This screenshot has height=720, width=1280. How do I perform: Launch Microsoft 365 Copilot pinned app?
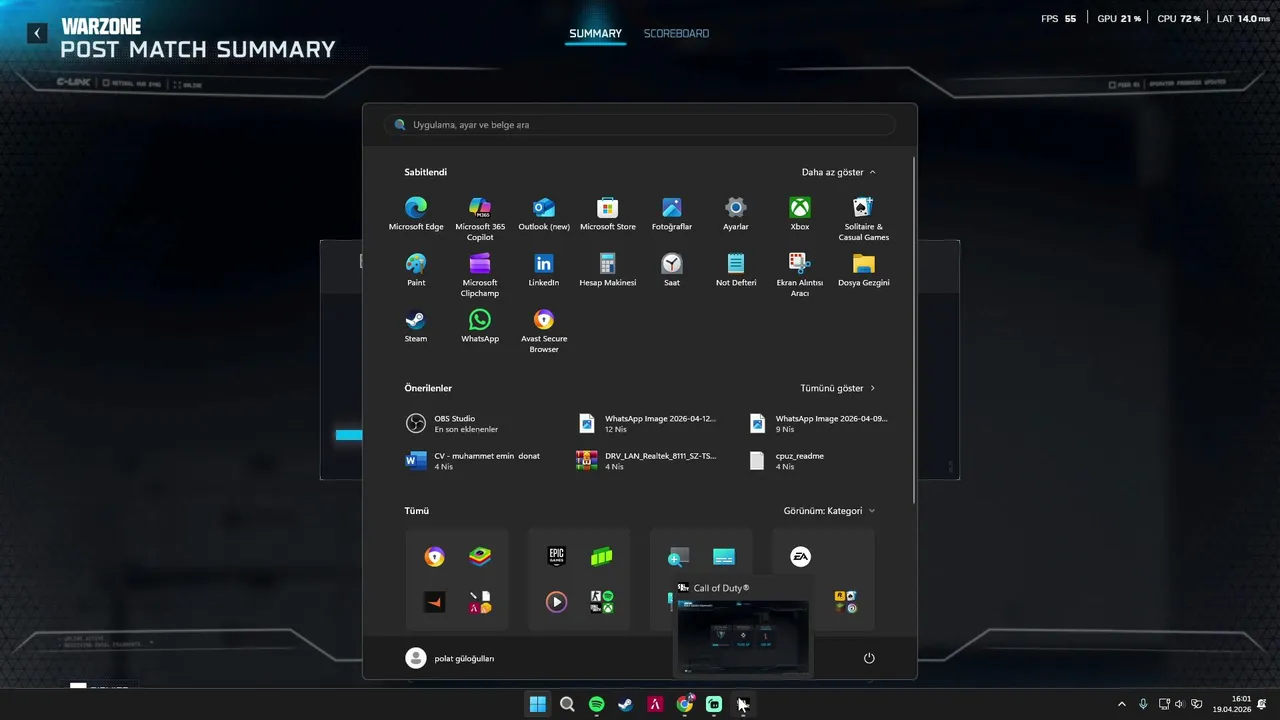click(480, 218)
